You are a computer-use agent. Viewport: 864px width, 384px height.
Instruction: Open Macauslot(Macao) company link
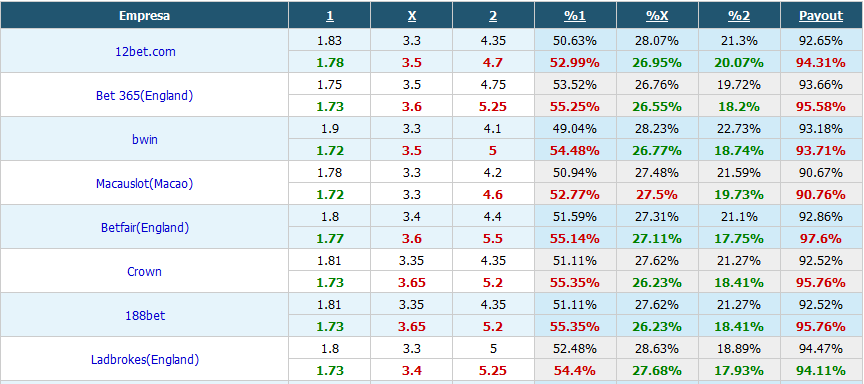pos(144,183)
